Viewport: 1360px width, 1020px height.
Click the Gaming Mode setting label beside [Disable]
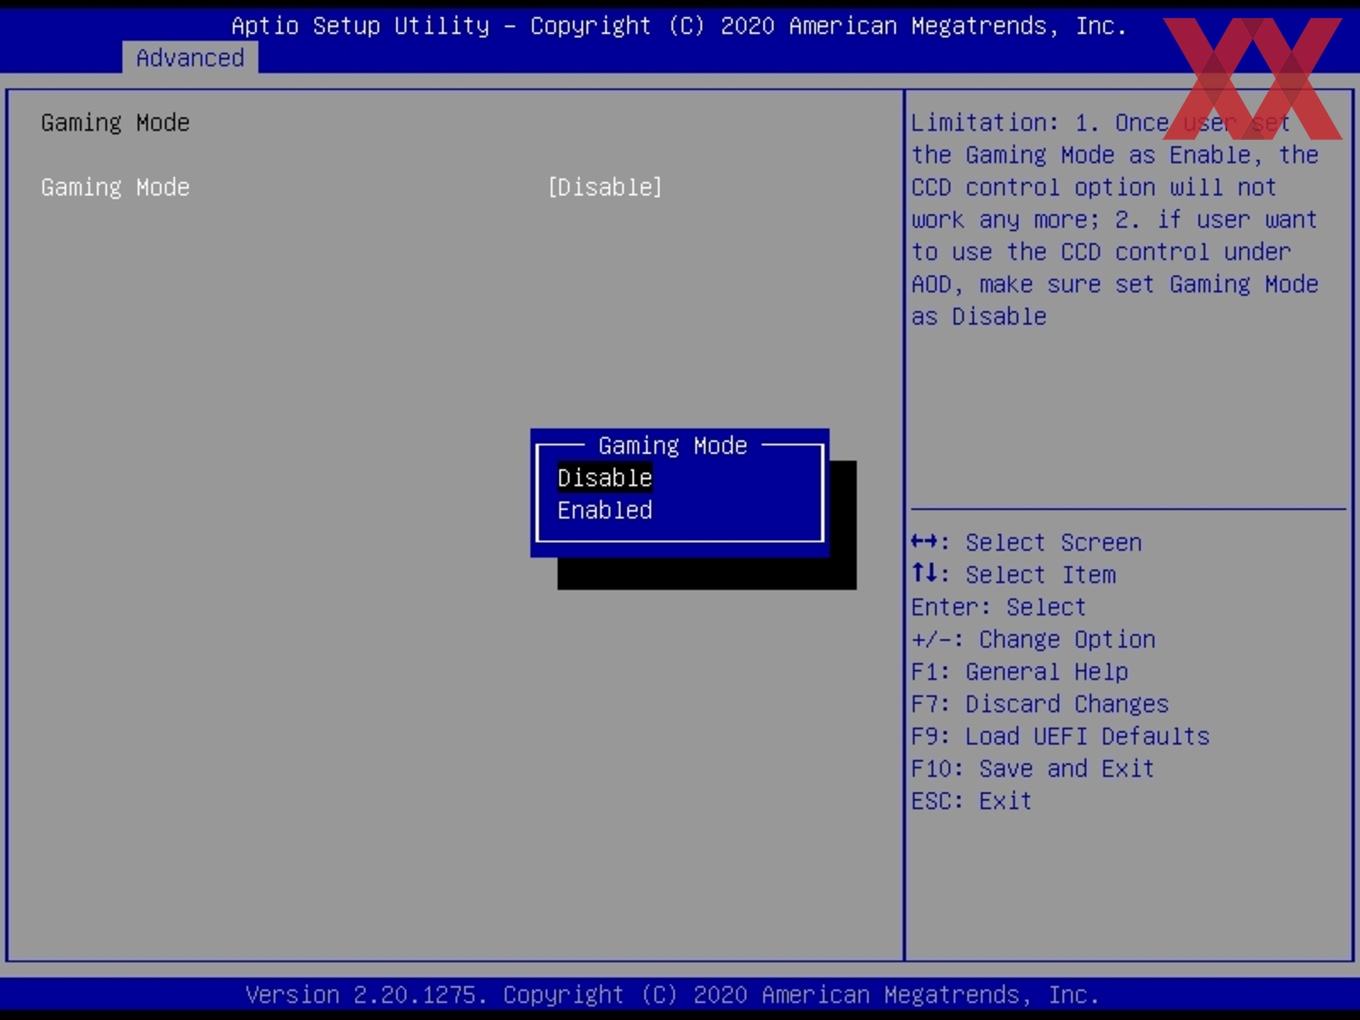coord(115,187)
